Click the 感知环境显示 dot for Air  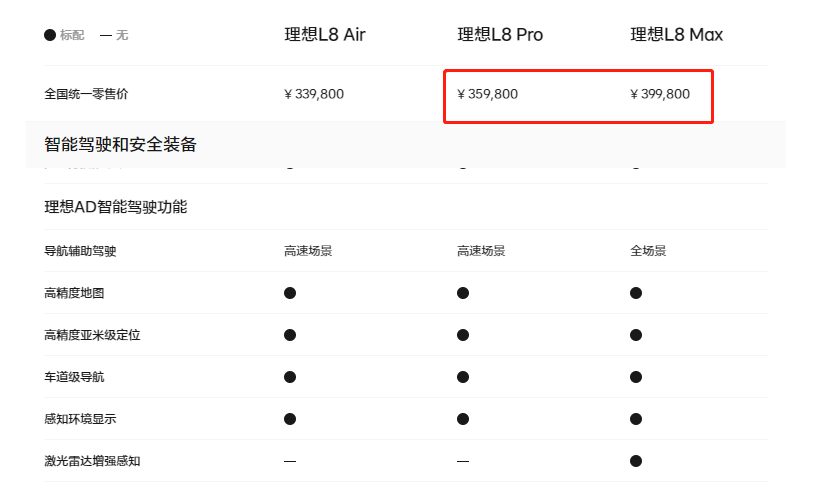coord(290,419)
